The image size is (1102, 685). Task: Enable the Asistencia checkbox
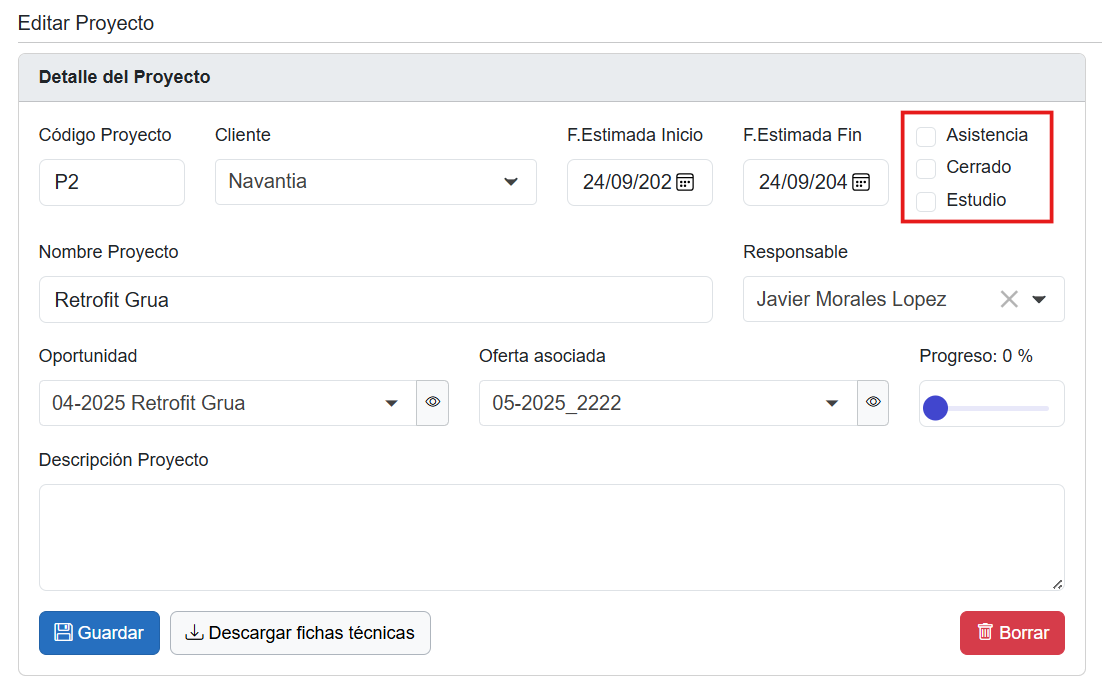tap(926, 136)
